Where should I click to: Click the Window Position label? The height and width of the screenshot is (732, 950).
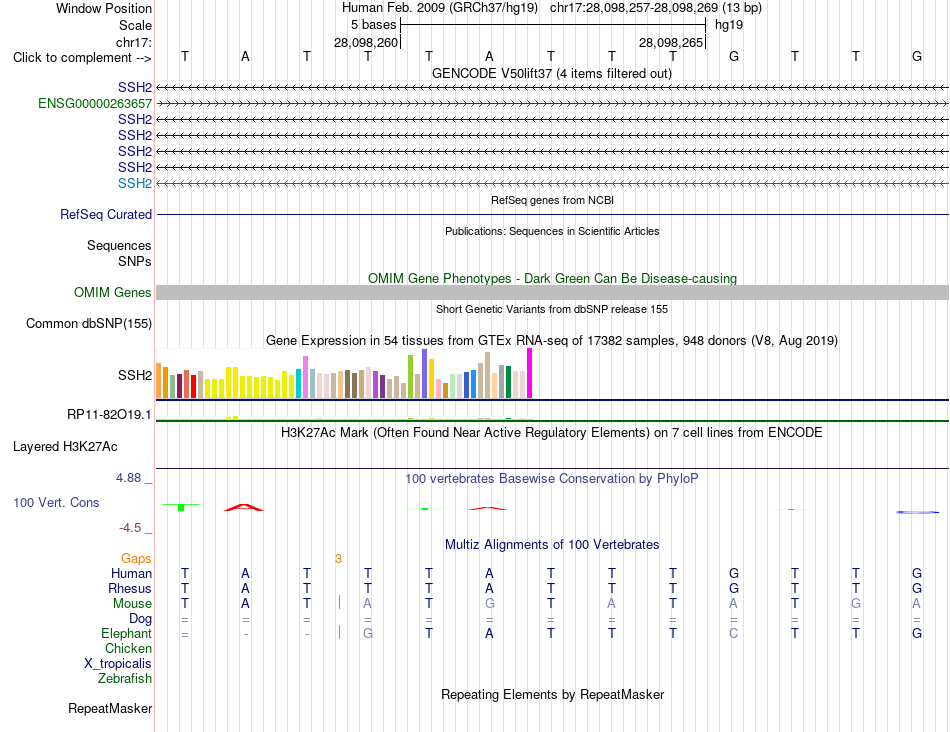click(104, 8)
